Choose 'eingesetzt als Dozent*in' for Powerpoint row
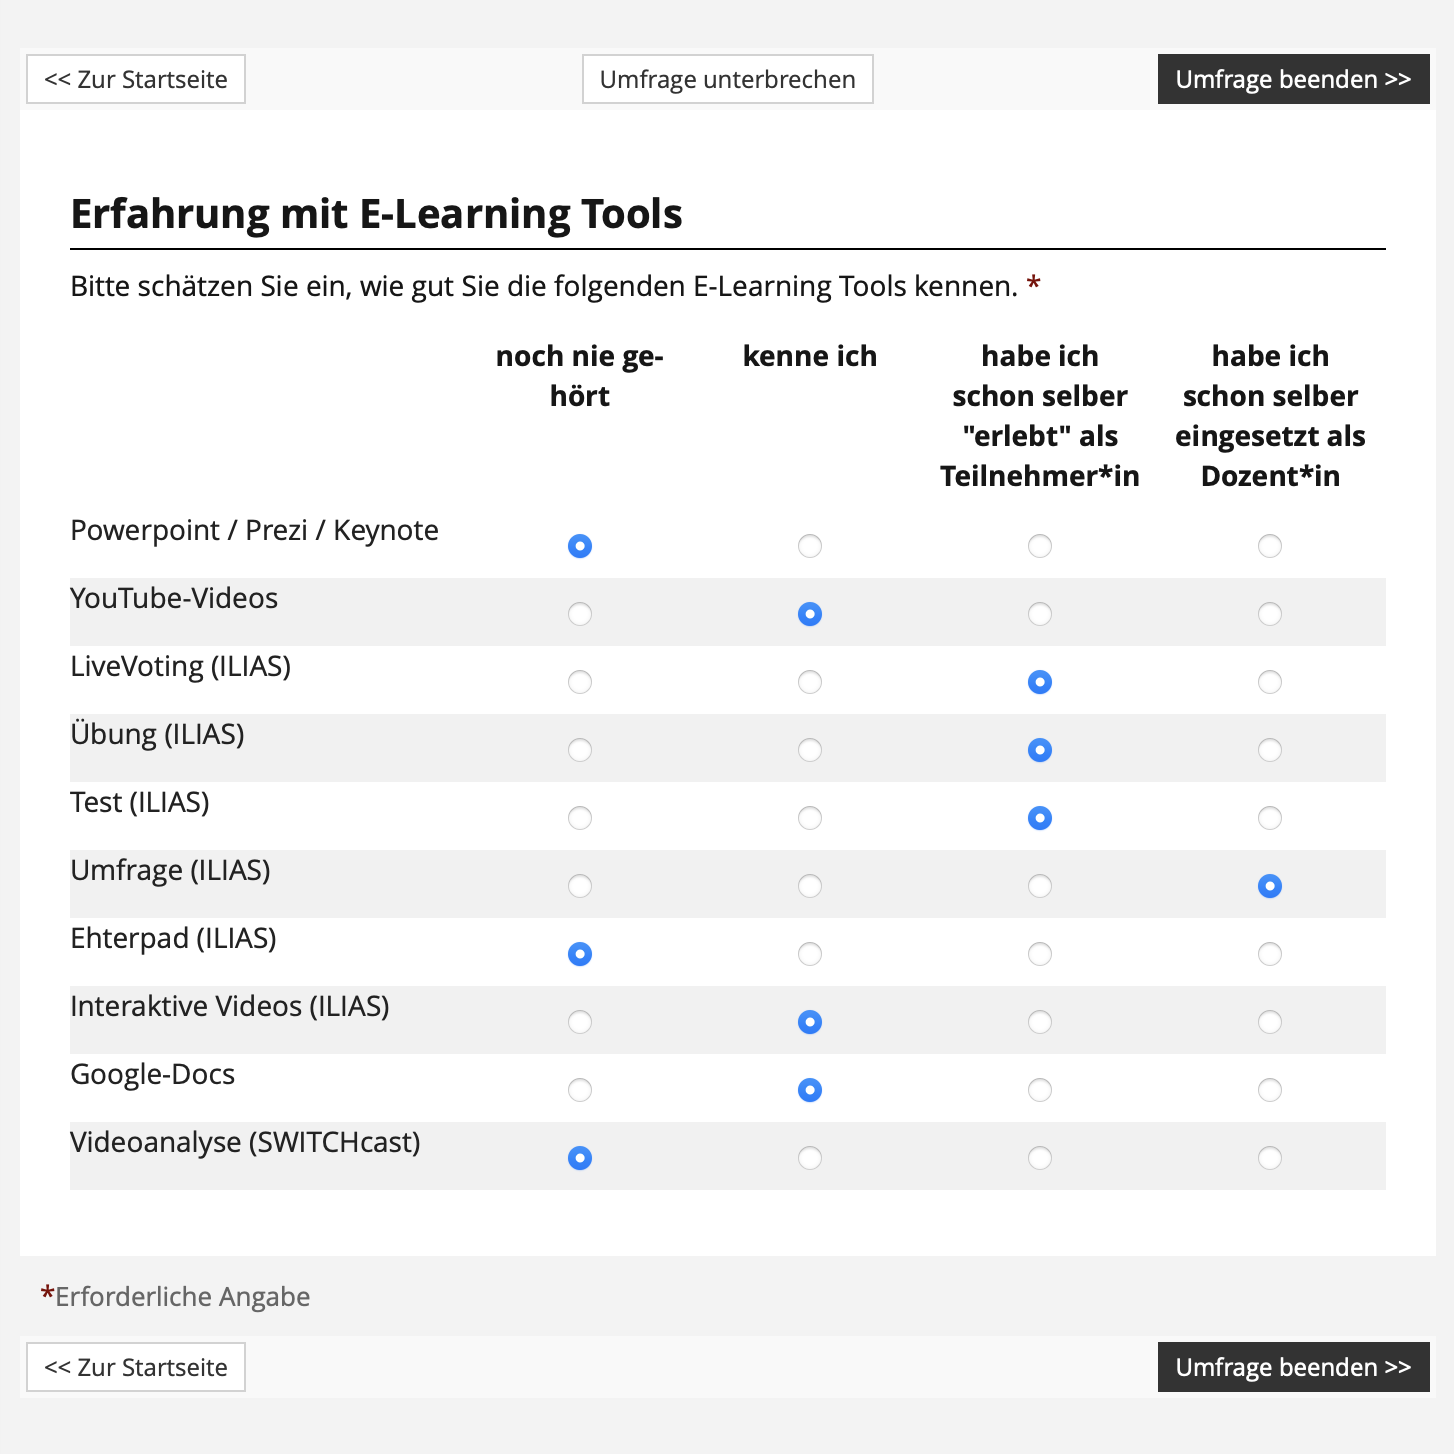1454x1454 pixels. click(x=1270, y=546)
